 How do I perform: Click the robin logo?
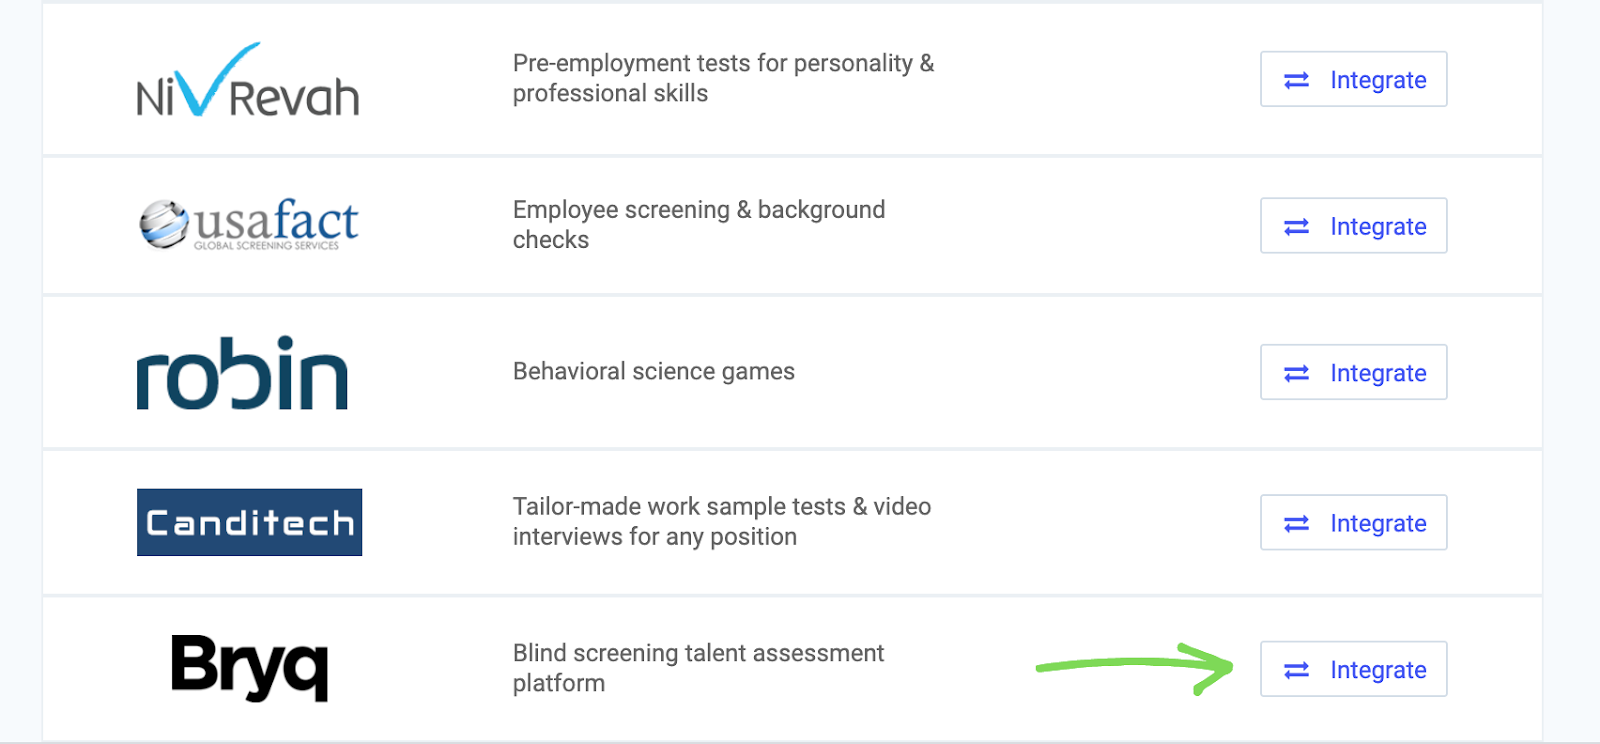[x=242, y=372]
